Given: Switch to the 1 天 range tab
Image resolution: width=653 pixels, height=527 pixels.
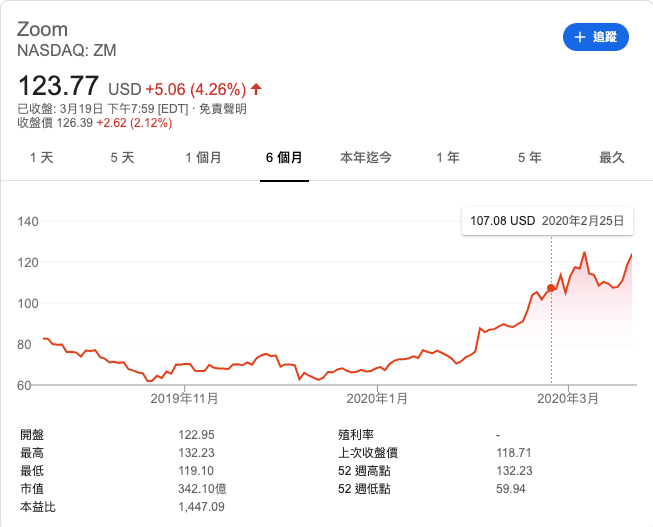Looking at the screenshot, I should (42, 158).
